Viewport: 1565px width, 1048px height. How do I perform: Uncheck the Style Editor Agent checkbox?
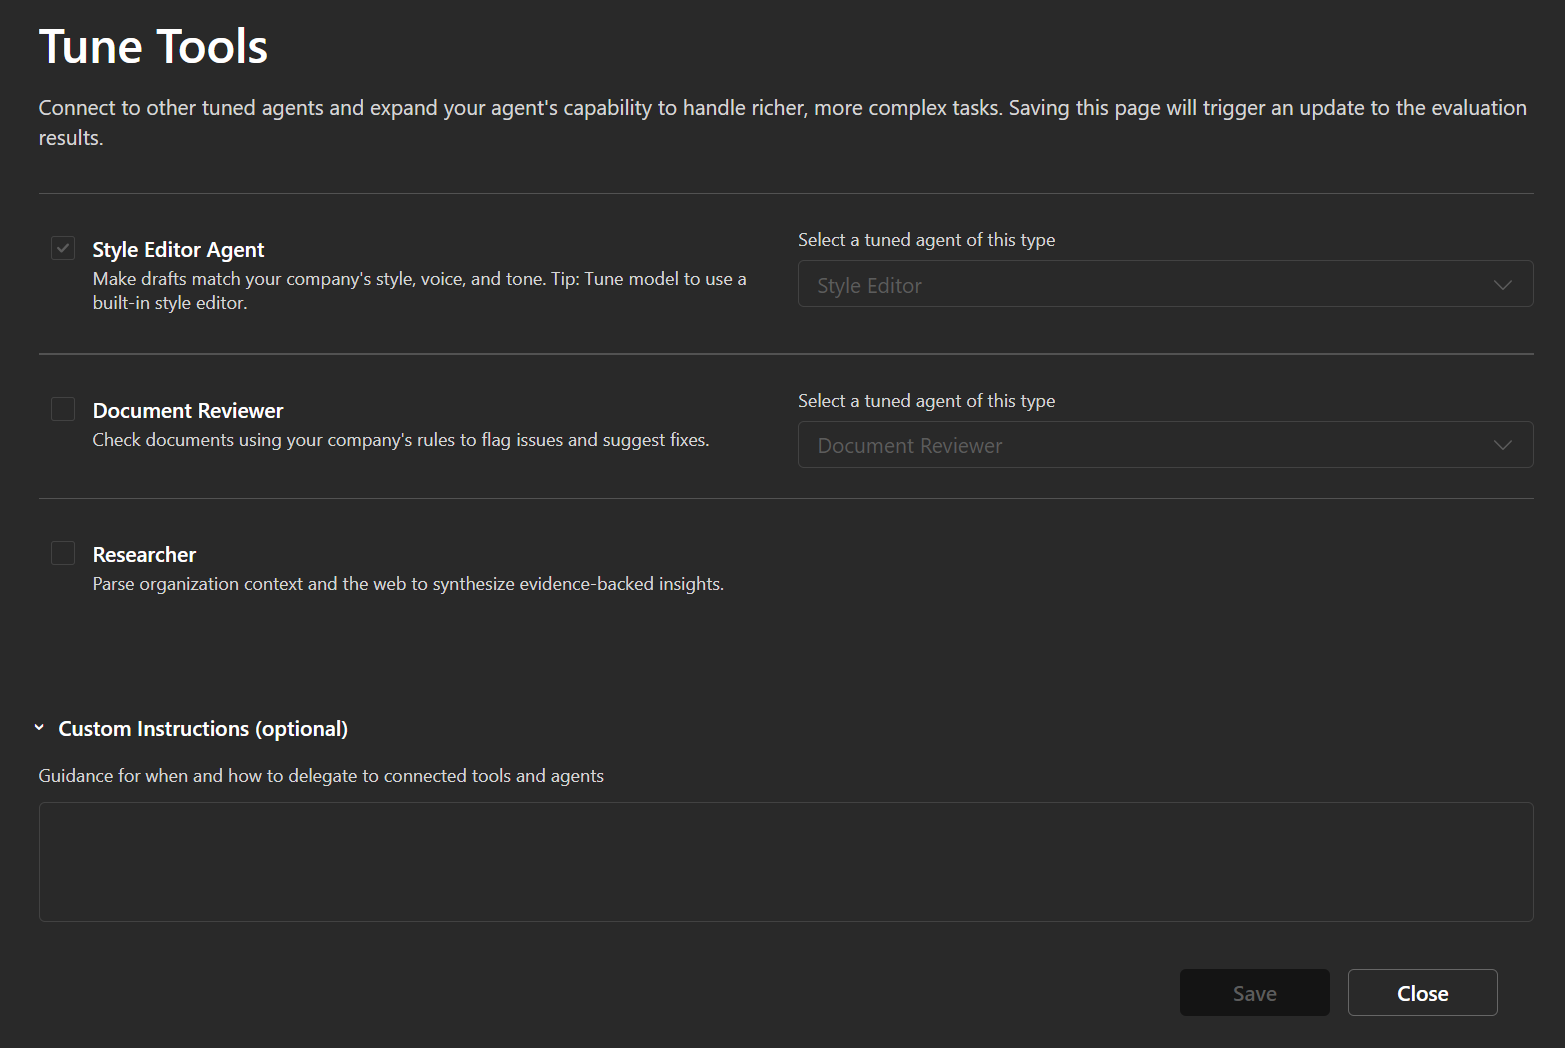point(63,248)
